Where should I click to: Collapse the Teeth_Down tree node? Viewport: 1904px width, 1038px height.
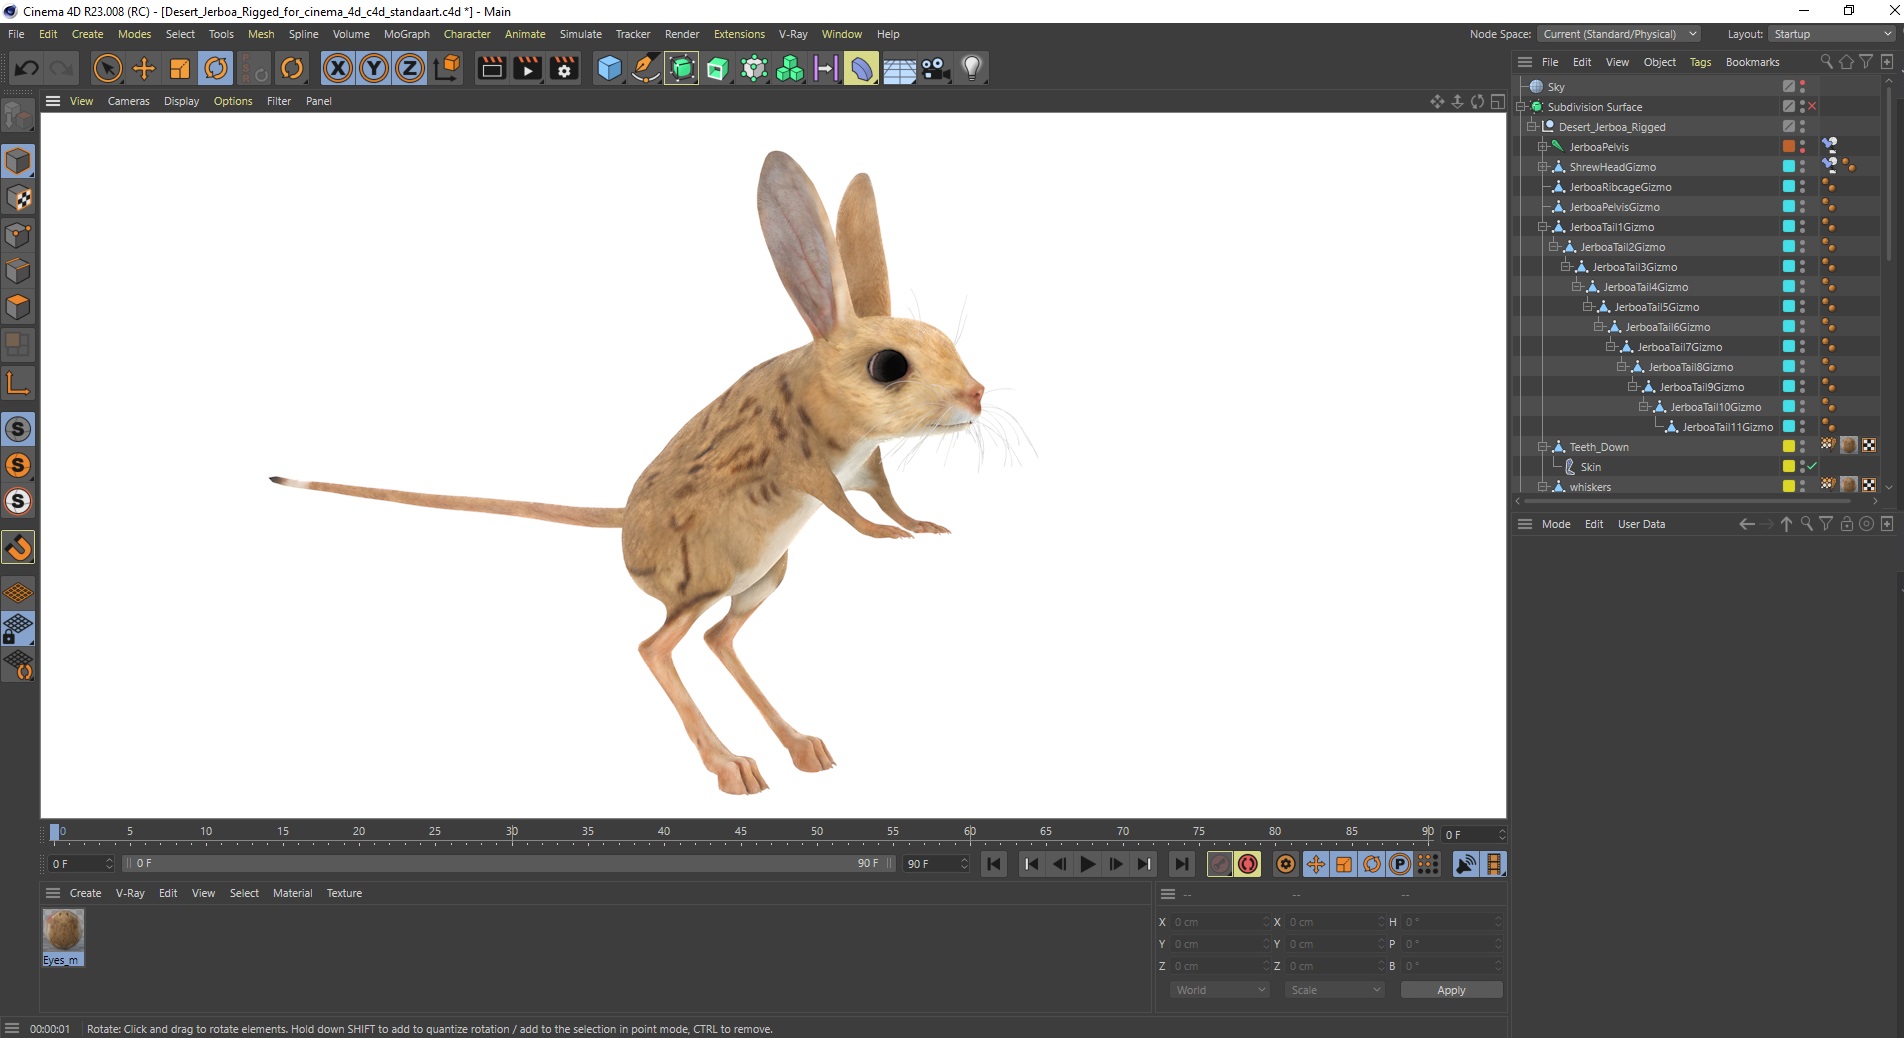coord(1542,447)
